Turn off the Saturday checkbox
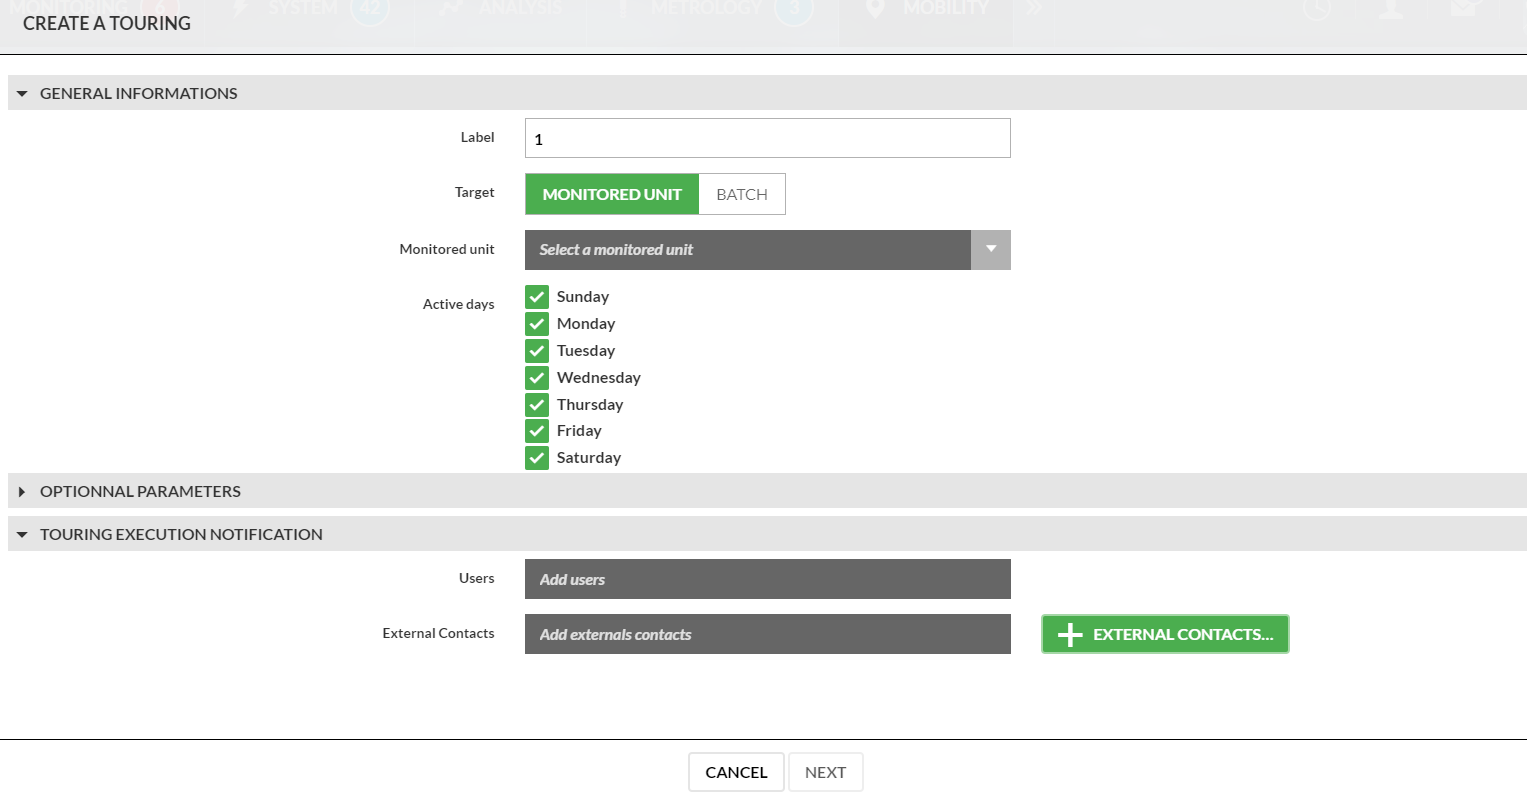Viewport: 1527px width, 795px height. pyautogui.click(x=537, y=458)
